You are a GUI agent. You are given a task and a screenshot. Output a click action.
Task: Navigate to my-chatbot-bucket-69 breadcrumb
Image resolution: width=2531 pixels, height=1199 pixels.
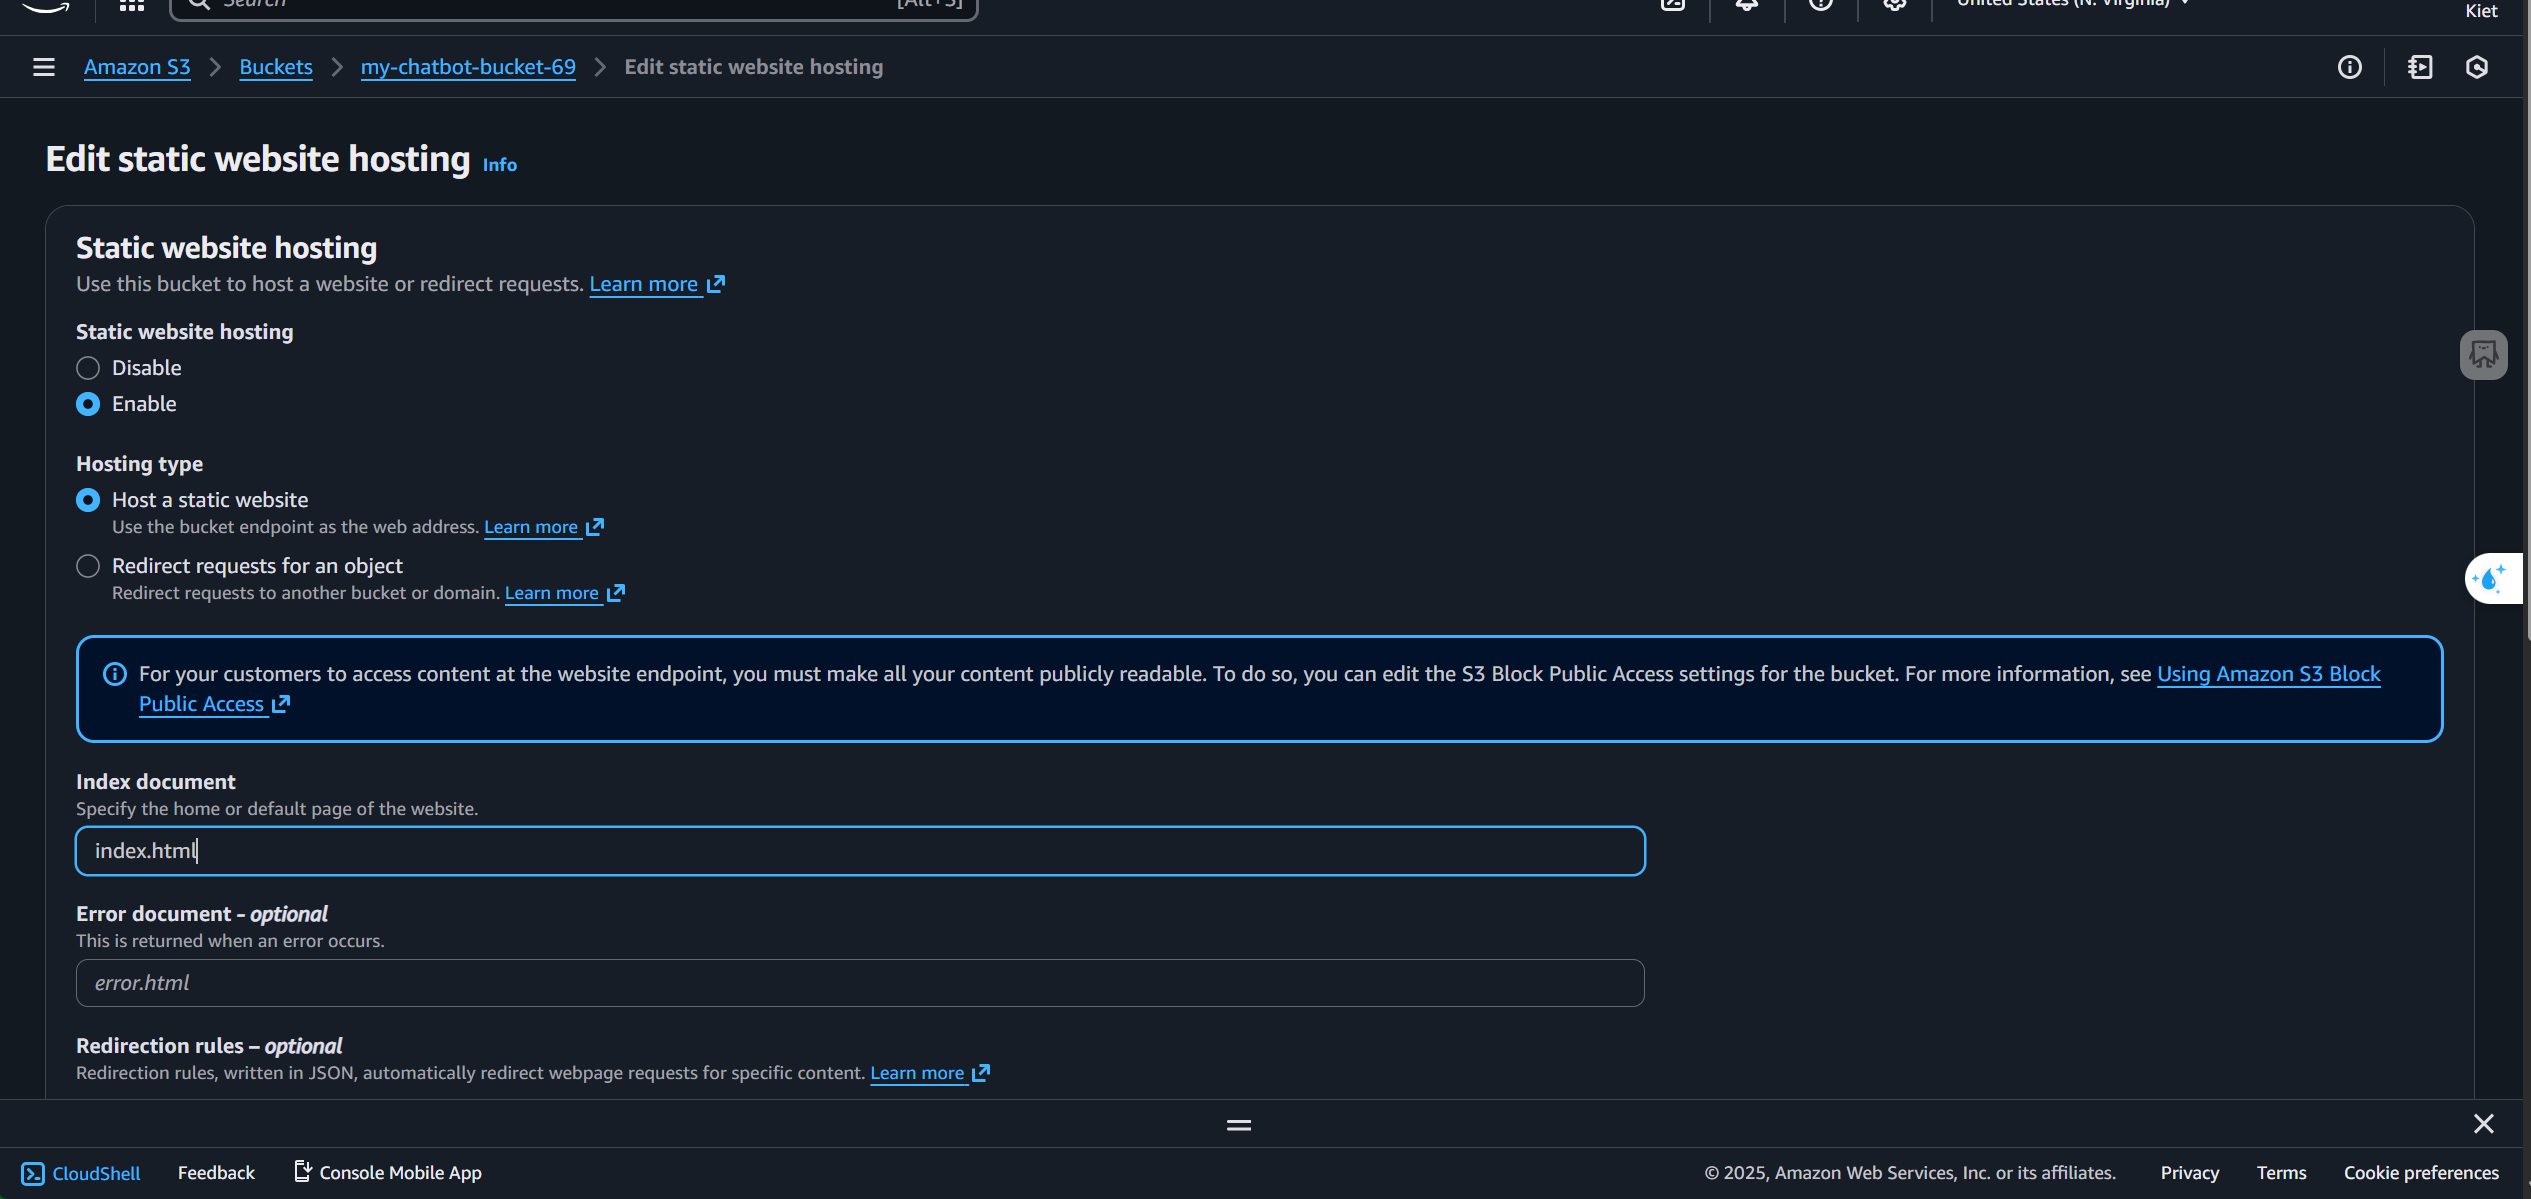468,67
